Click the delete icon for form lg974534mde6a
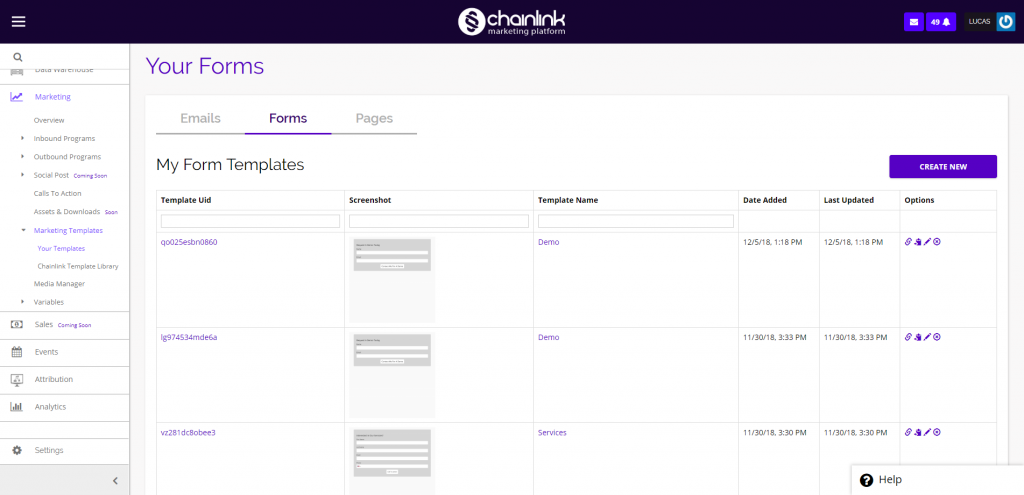Screen dimensions: 1024x495 pyautogui.click(x=936, y=337)
